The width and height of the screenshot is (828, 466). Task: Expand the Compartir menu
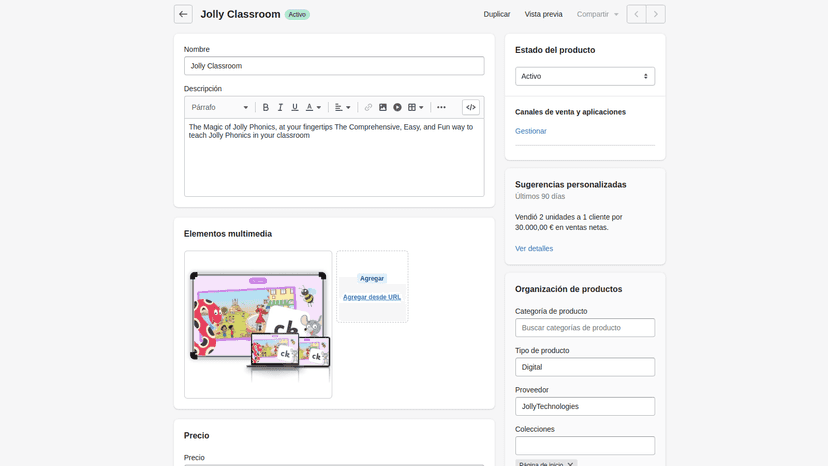click(597, 14)
